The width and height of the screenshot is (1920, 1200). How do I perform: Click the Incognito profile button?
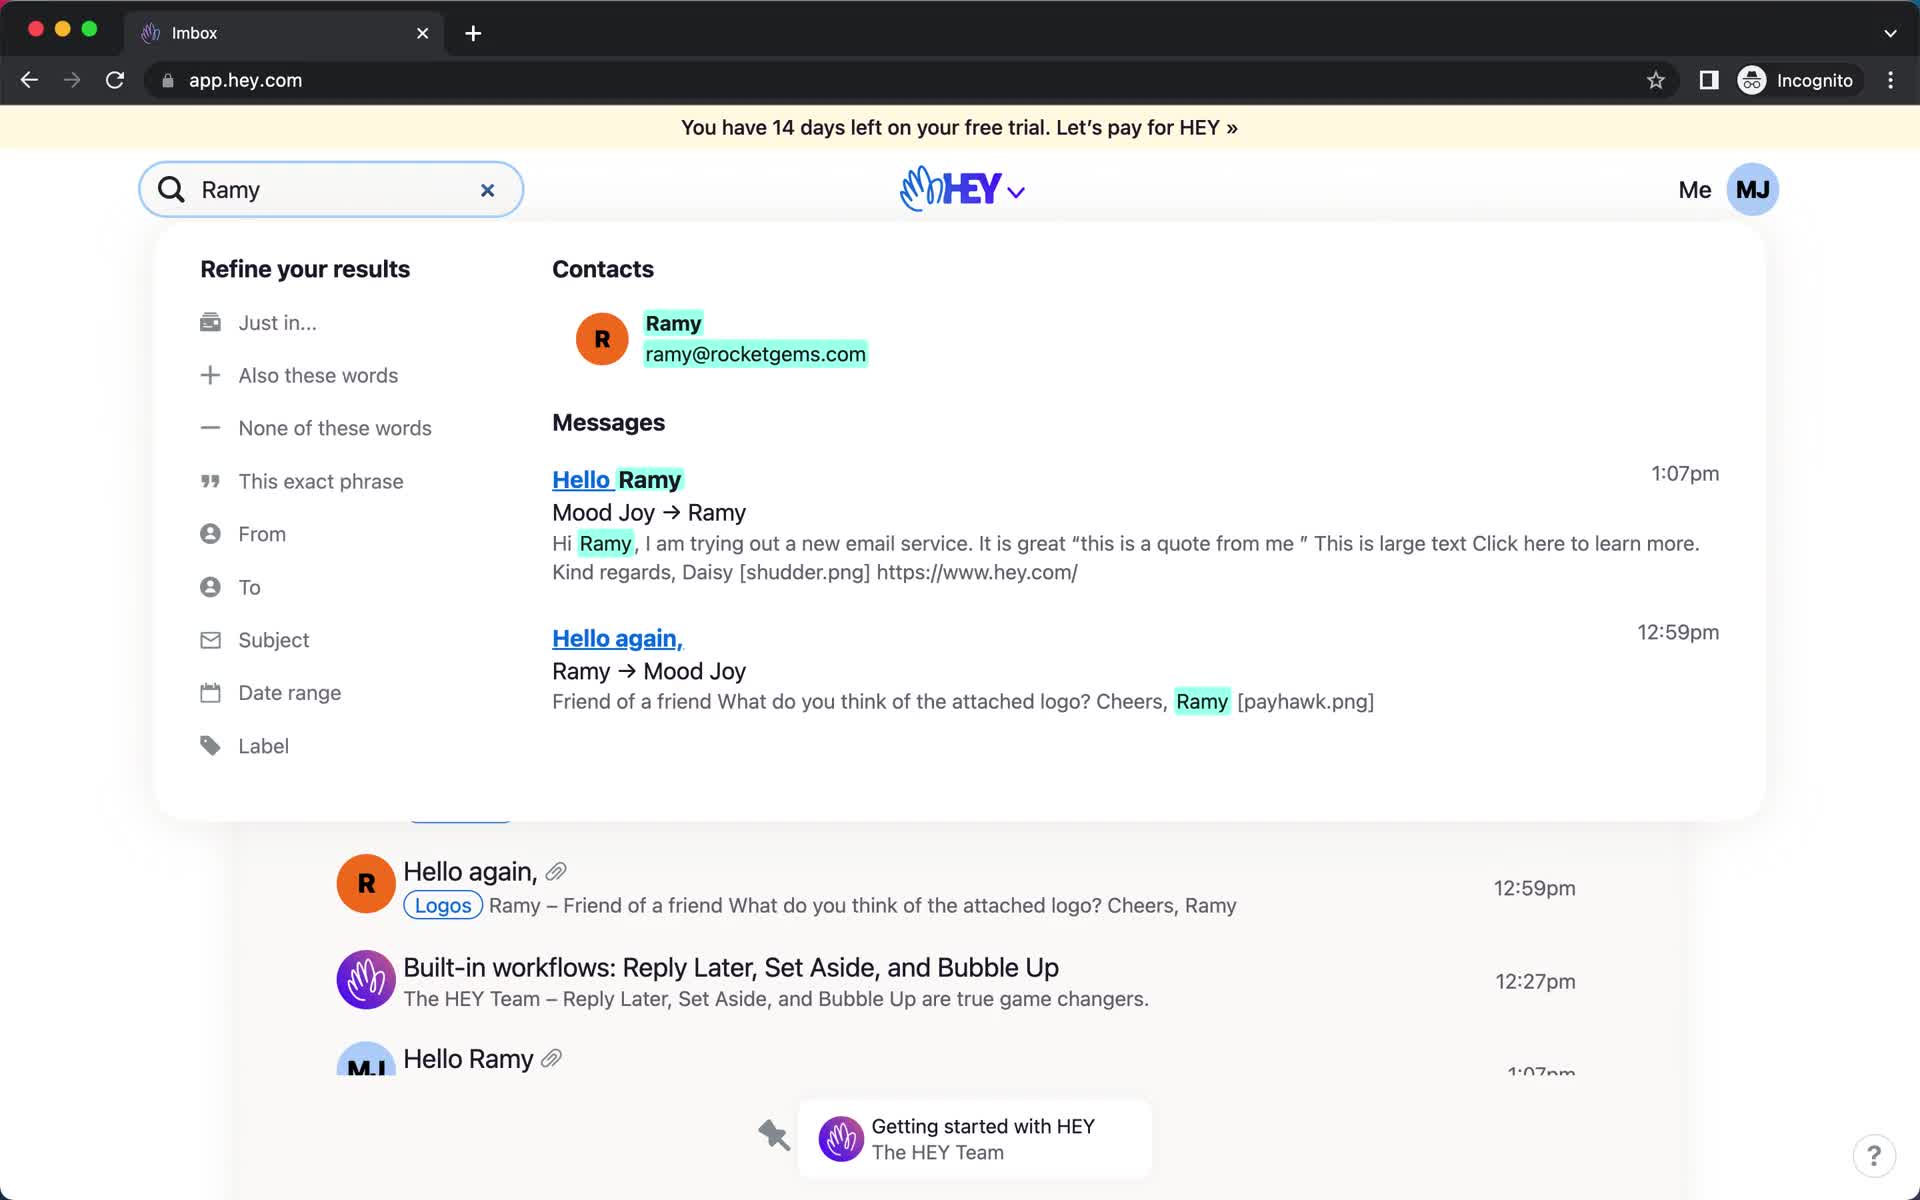(x=1797, y=80)
